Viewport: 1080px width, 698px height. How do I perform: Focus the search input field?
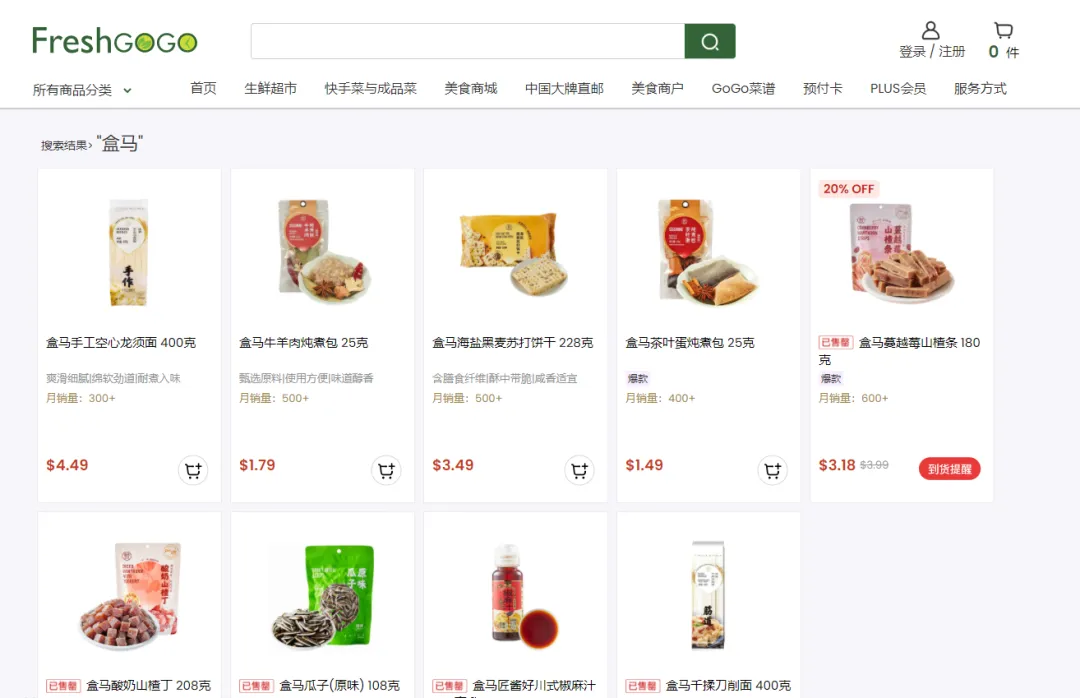pyautogui.click(x=468, y=41)
